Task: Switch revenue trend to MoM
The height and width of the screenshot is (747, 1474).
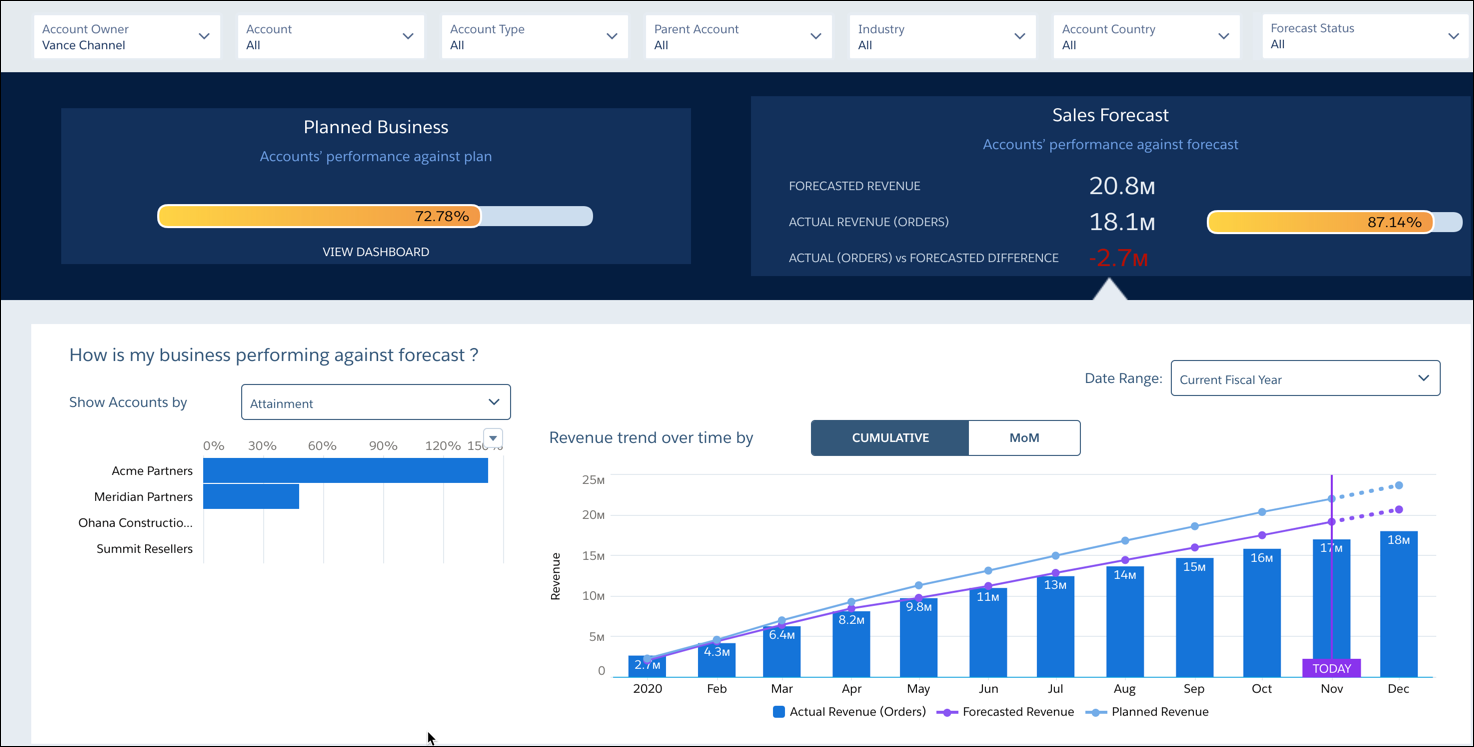Action: coord(1024,438)
